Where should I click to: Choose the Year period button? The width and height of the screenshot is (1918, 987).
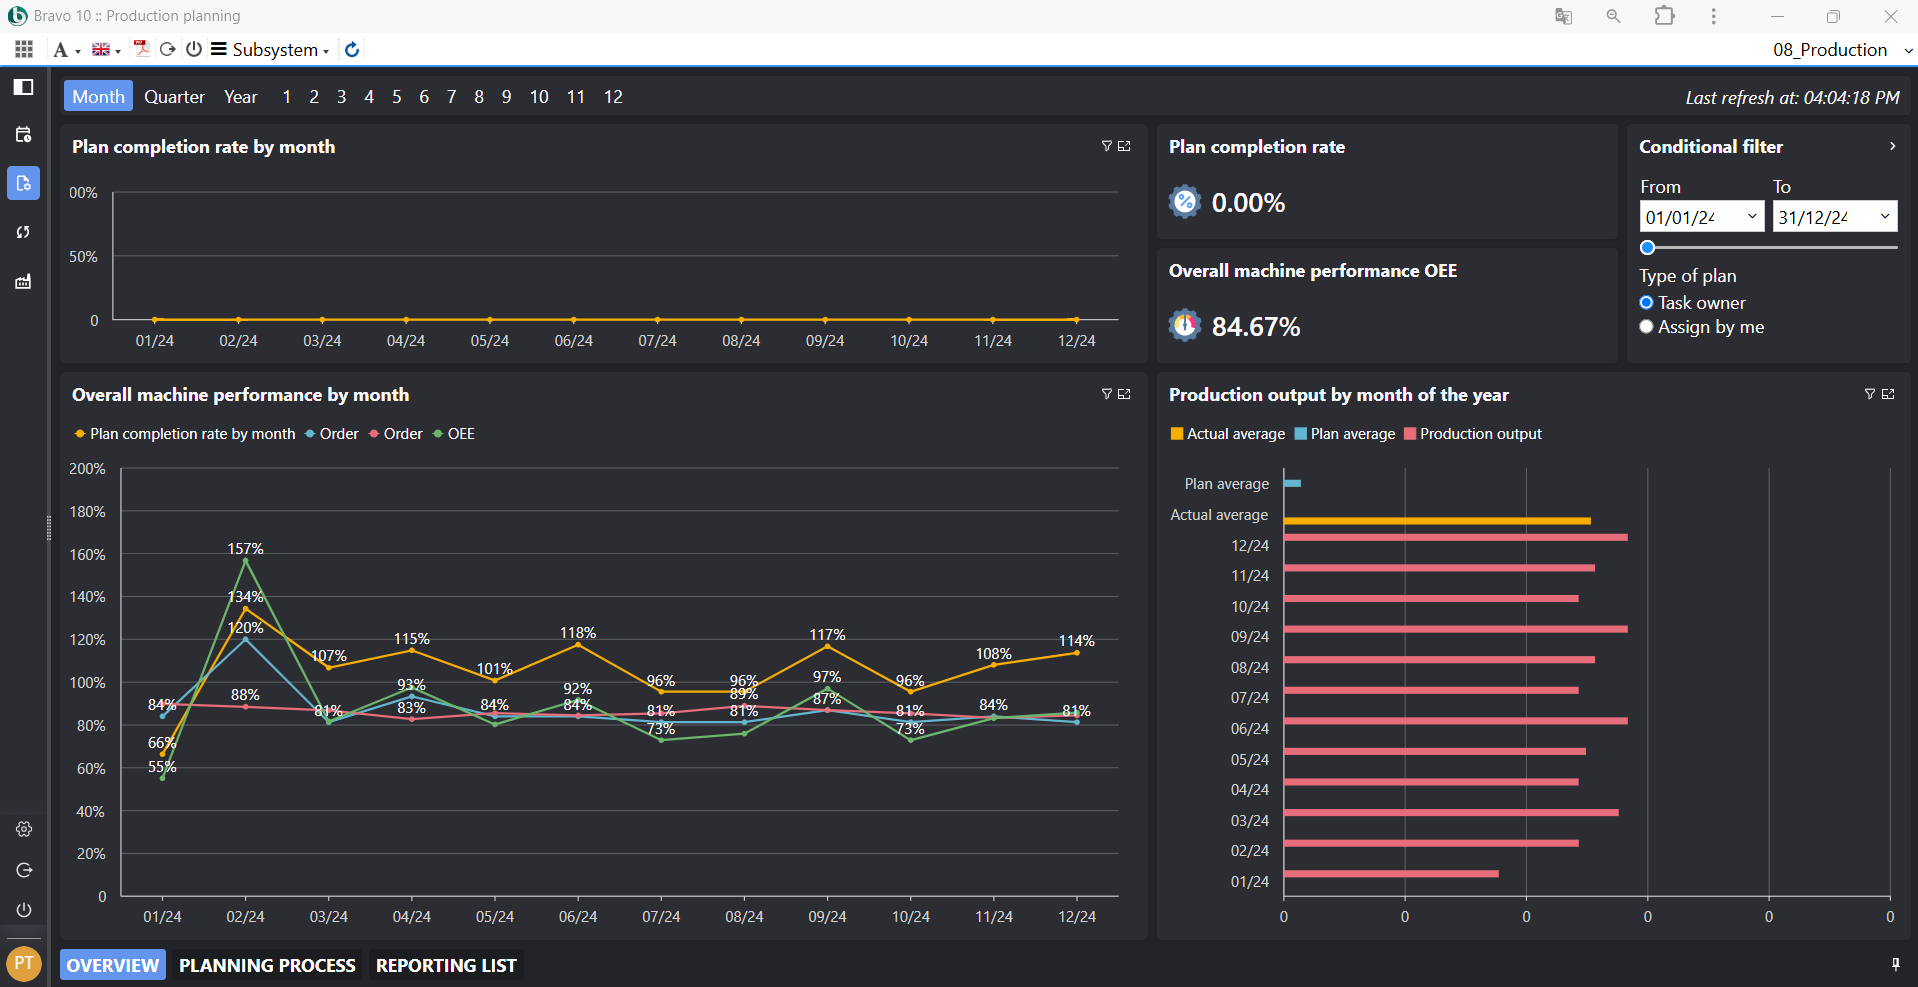pyautogui.click(x=240, y=97)
